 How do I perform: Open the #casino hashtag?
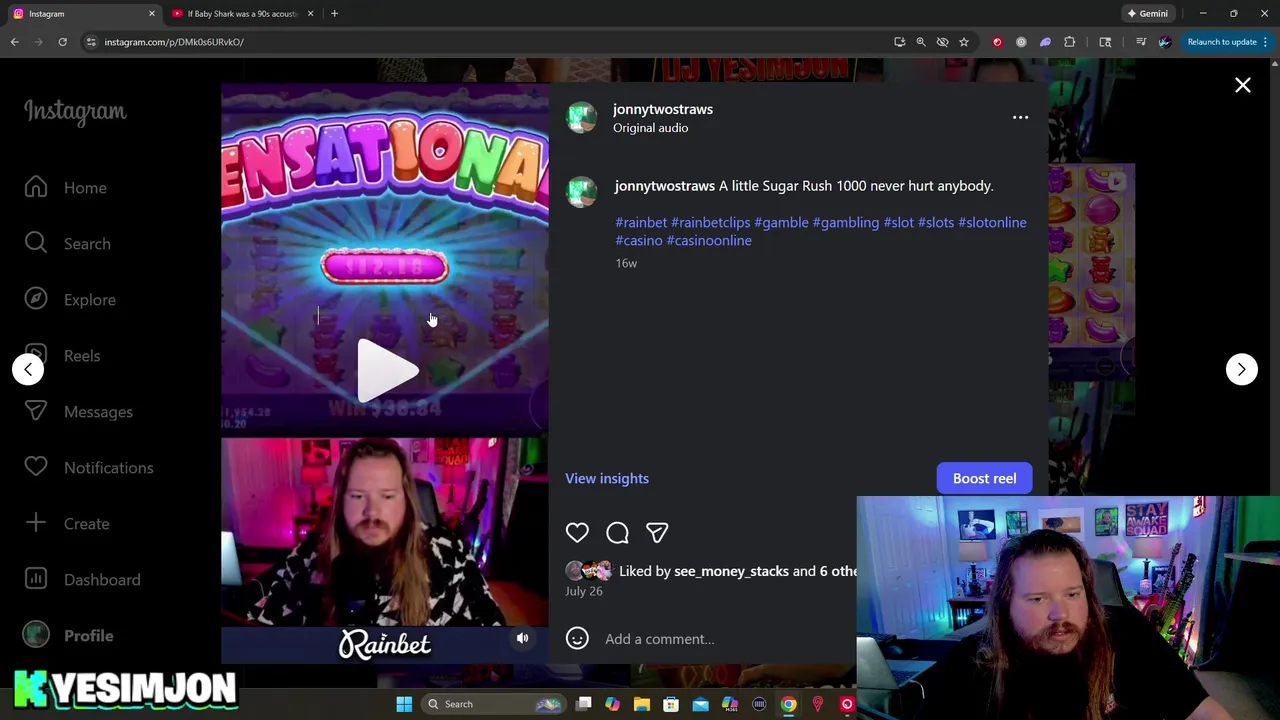point(639,240)
